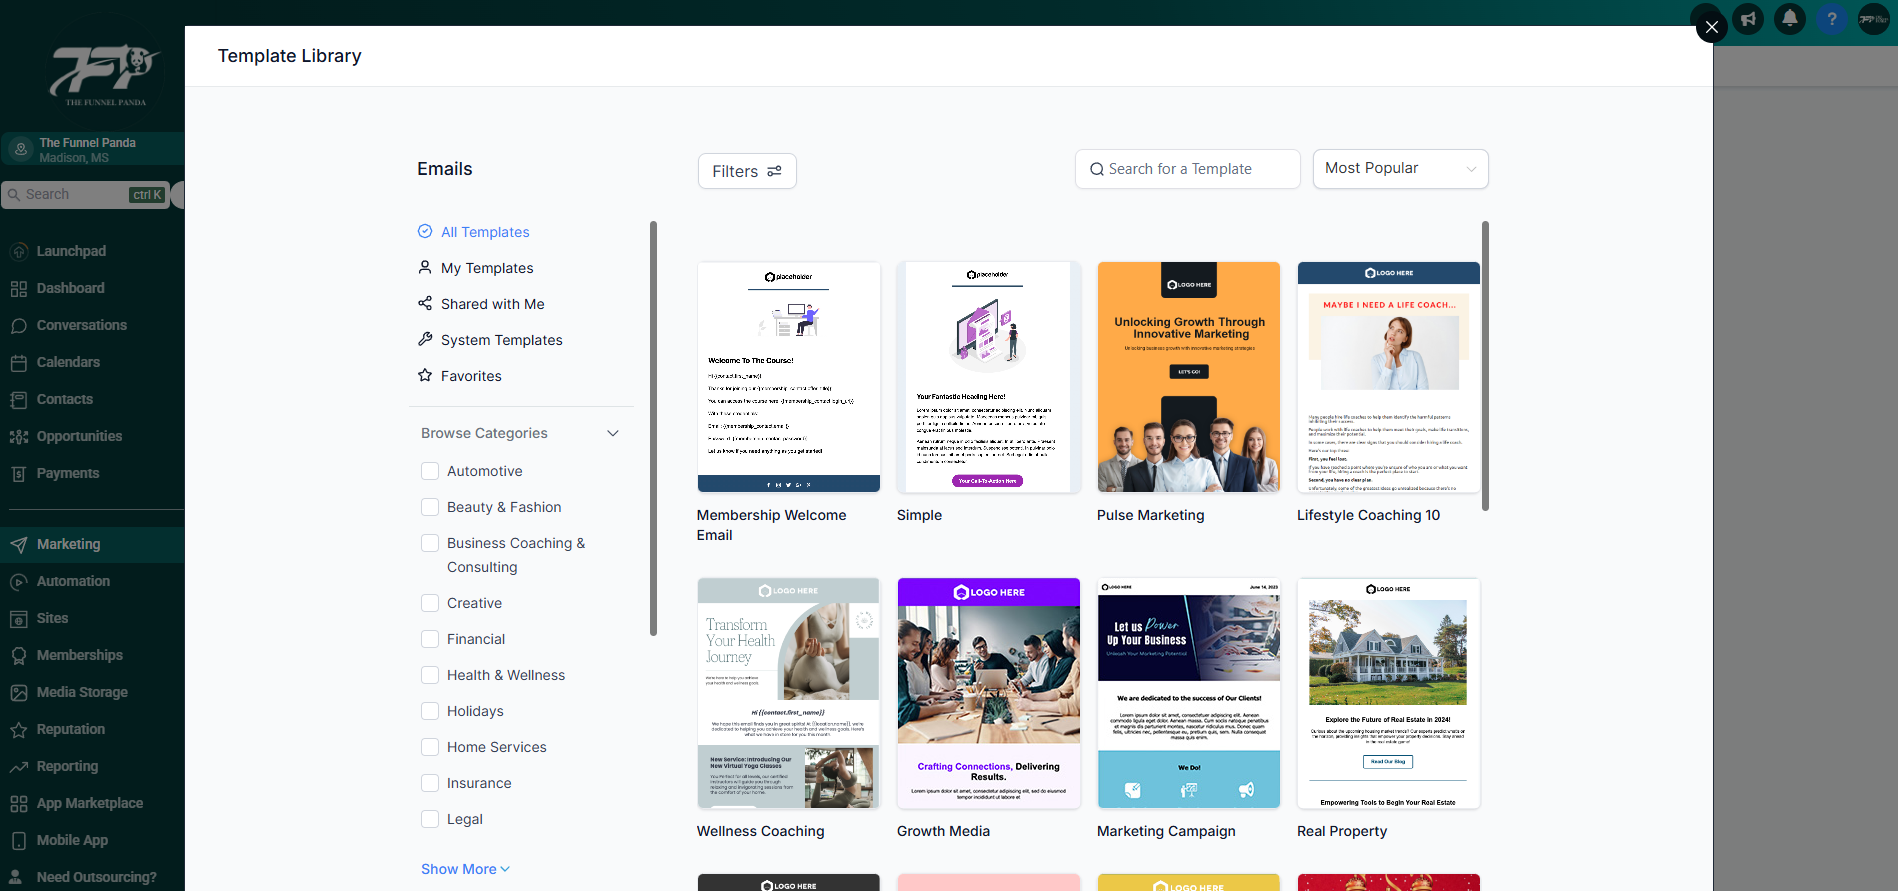The height and width of the screenshot is (891, 1898).
Task: Click the template grid scrollbar
Action: pyautogui.click(x=1485, y=366)
